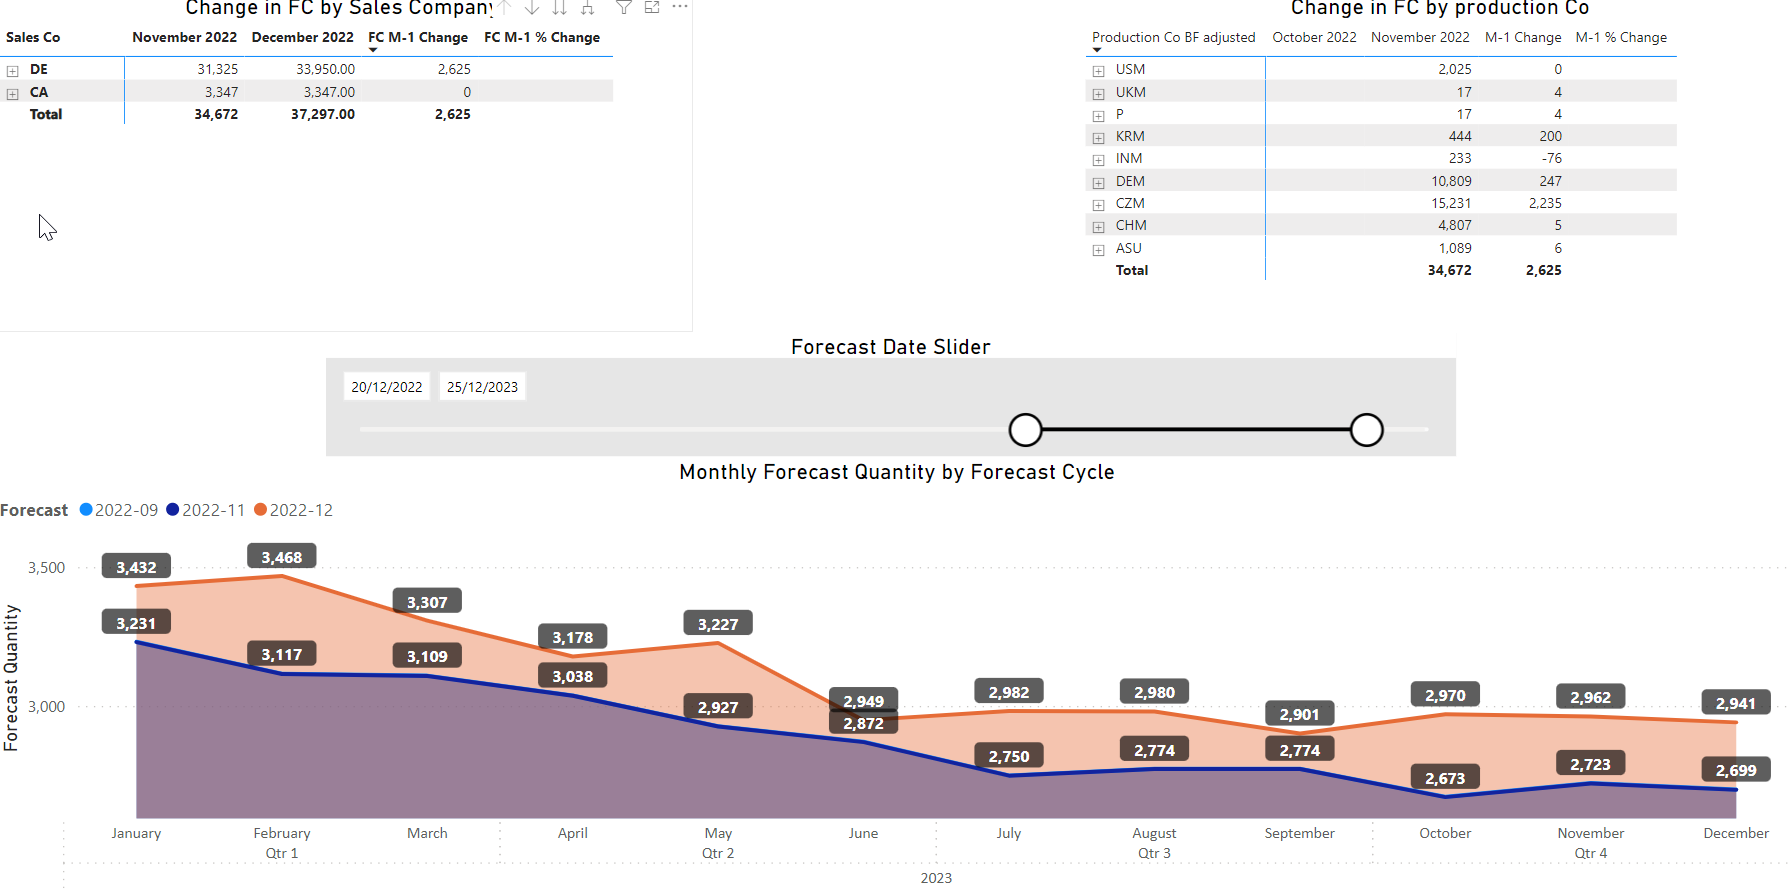The image size is (1791, 893).
Task: Click the greyed drill up arrow icon
Action: 504,7
